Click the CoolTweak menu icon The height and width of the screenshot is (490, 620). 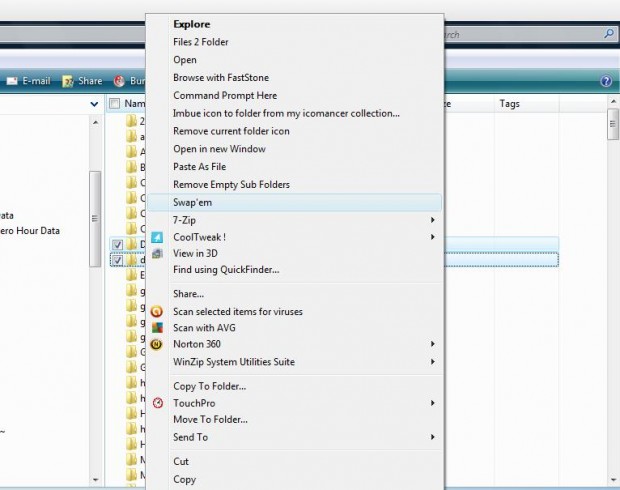tap(156, 237)
